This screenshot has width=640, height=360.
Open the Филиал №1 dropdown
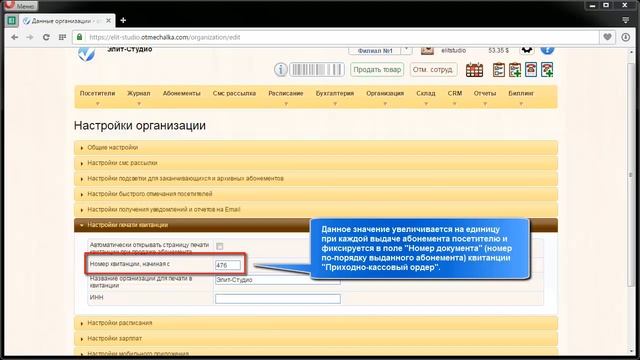click(x=380, y=51)
